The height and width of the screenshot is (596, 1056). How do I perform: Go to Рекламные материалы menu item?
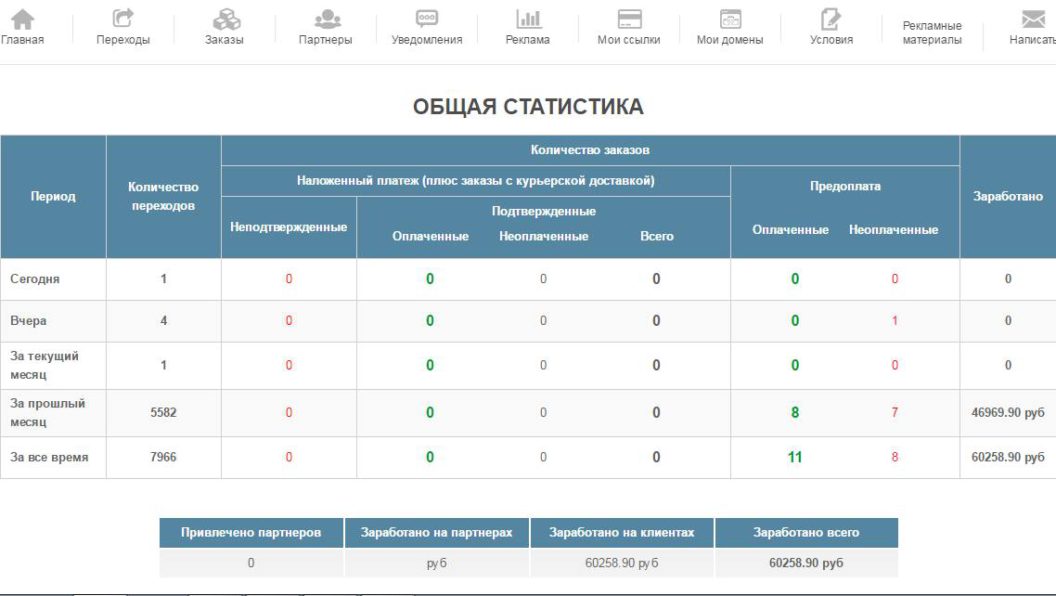[x=931, y=33]
